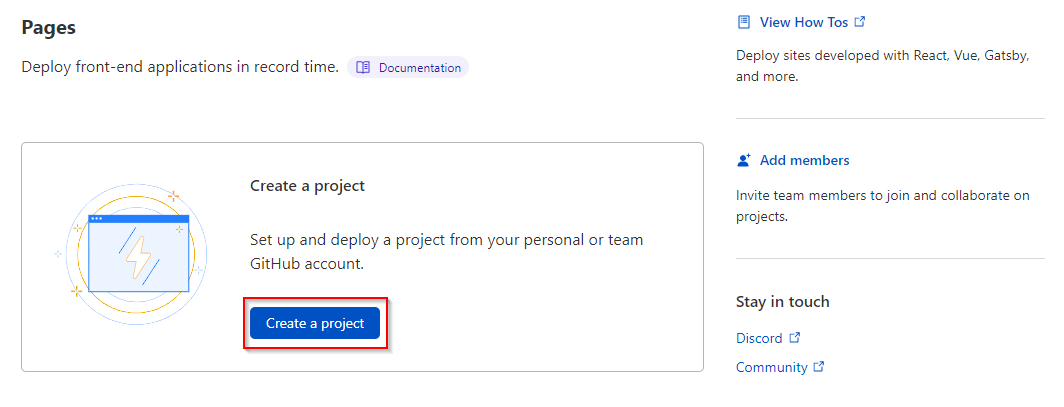Open the Discord link
Image resolution: width=1064 pixels, height=407 pixels.
click(x=759, y=338)
